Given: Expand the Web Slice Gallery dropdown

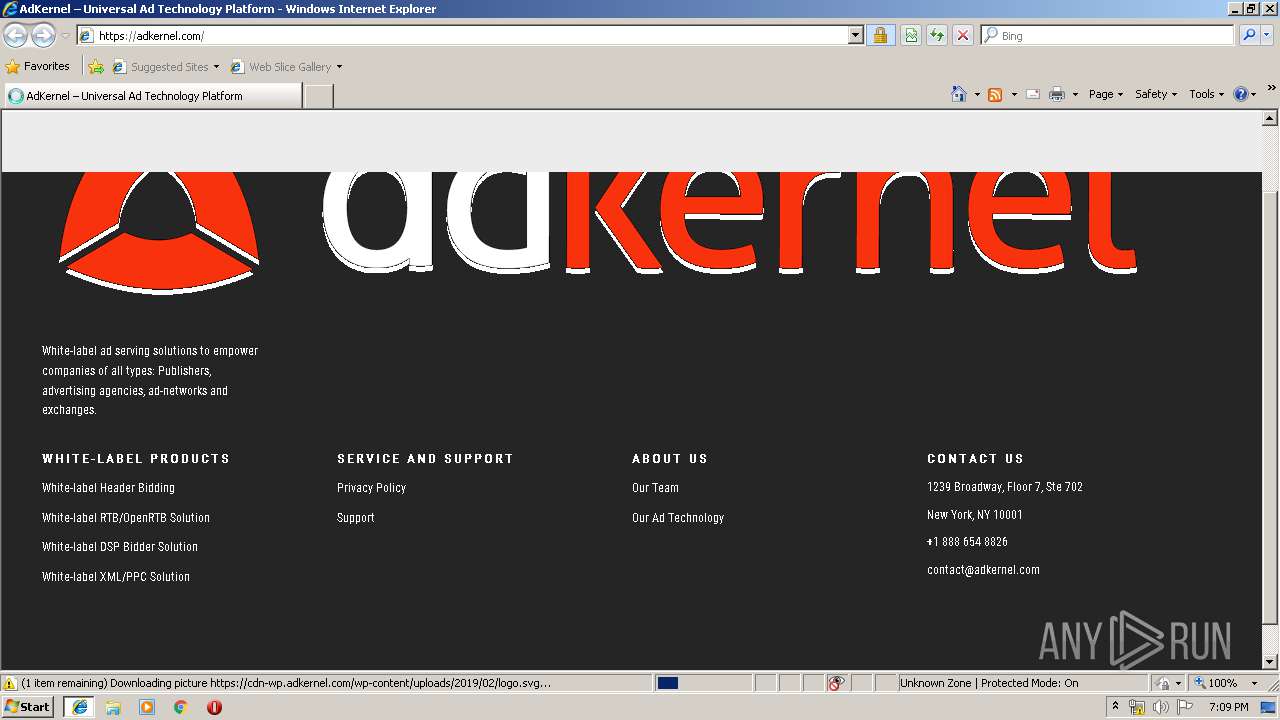Looking at the screenshot, I should pos(339,67).
